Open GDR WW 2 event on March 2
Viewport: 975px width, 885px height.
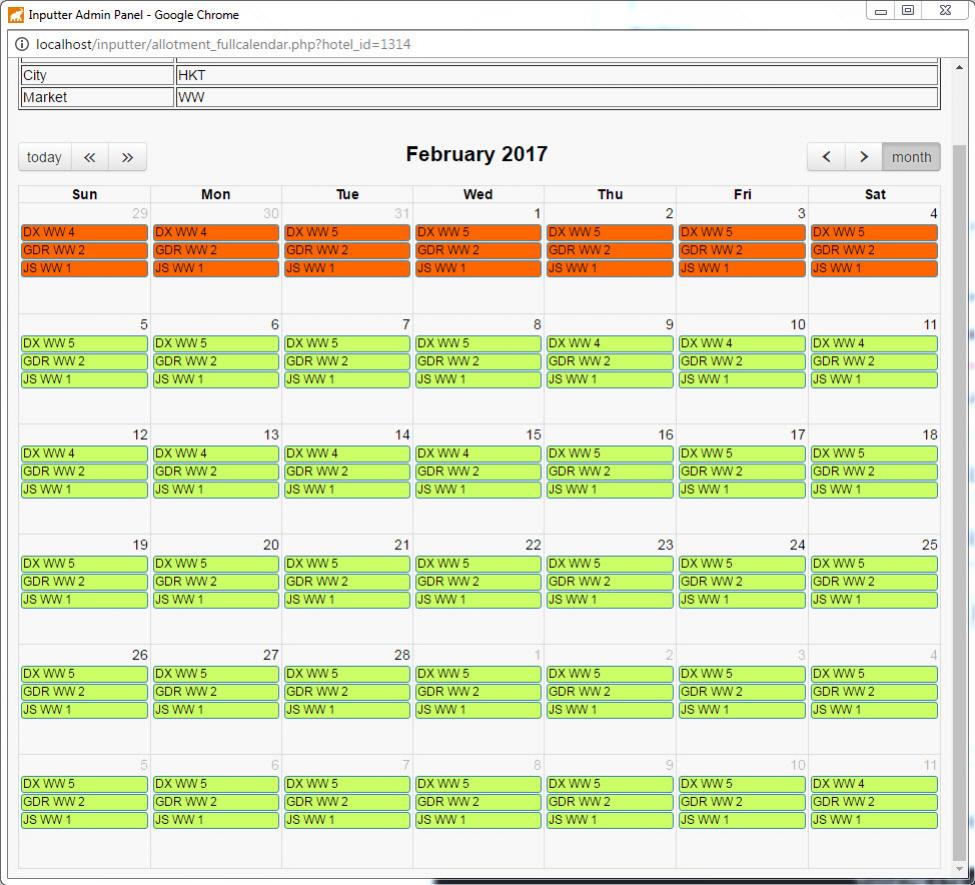pos(610,692)
